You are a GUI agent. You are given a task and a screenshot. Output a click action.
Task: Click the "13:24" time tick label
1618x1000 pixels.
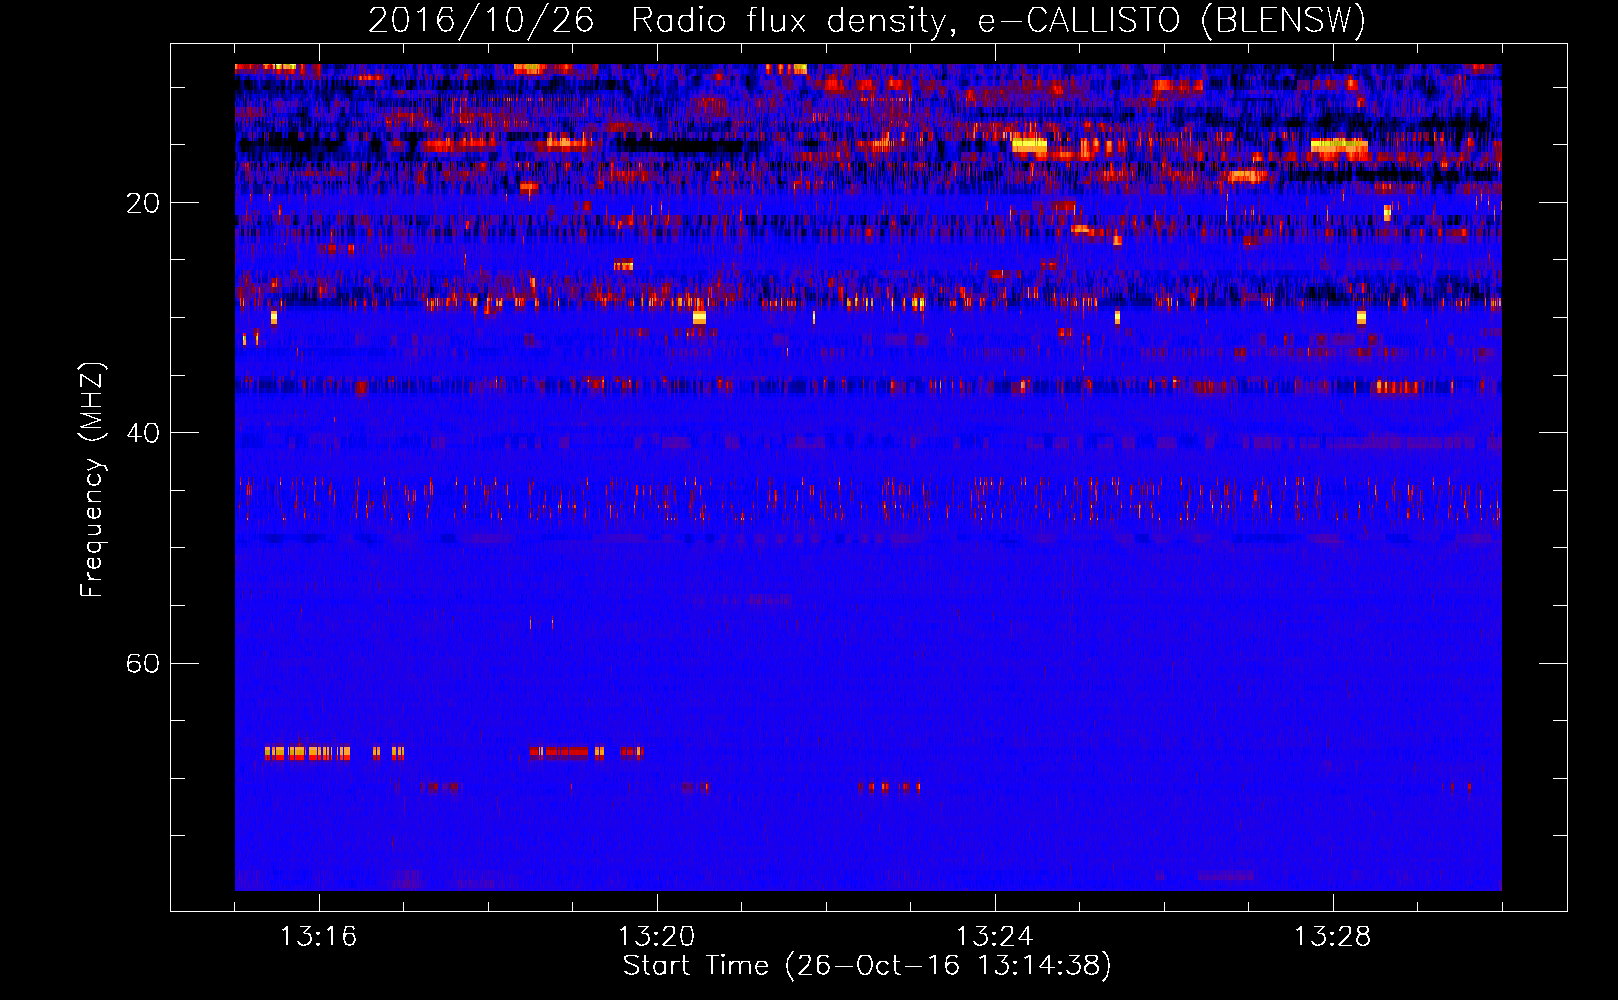pyautogui.click(x=994, y=936)
